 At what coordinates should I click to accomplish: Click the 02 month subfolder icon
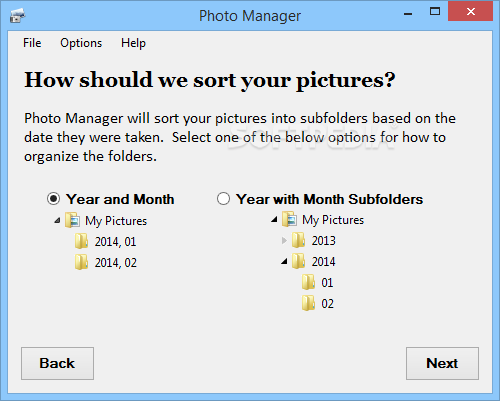[x=309, y=303]
